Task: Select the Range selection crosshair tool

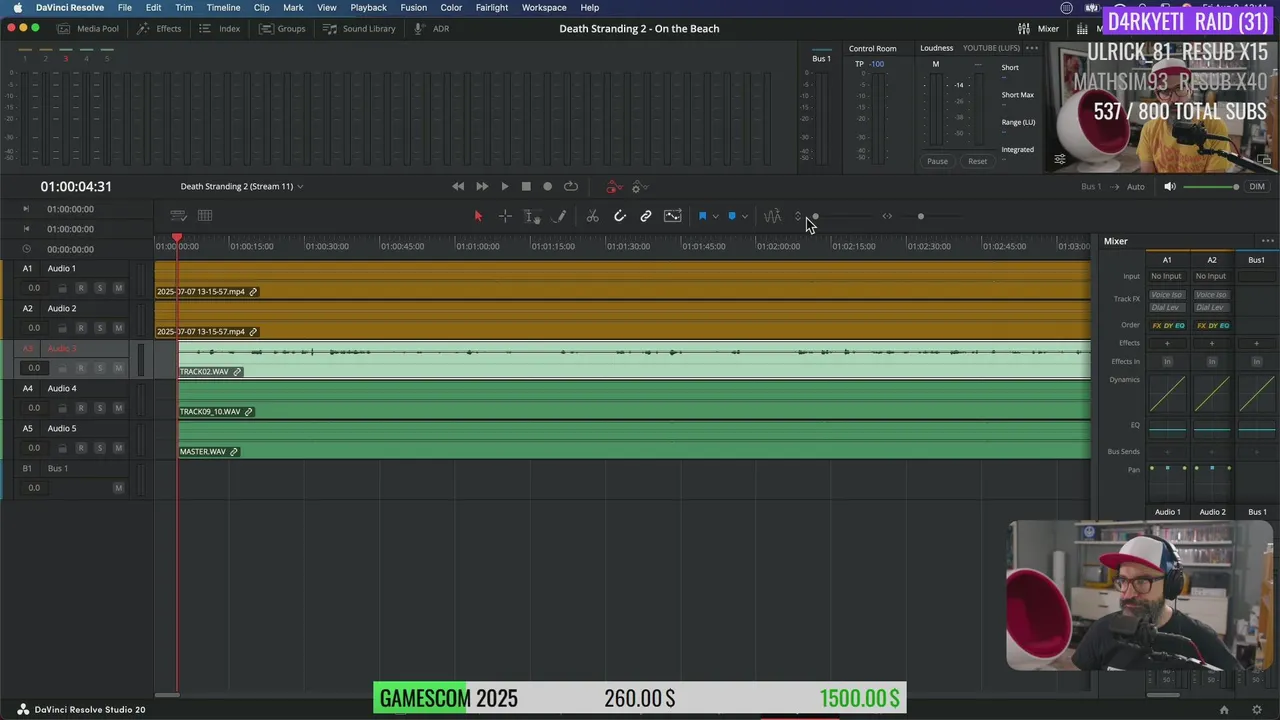Action: pyautogui.click(x=505, y=216)
